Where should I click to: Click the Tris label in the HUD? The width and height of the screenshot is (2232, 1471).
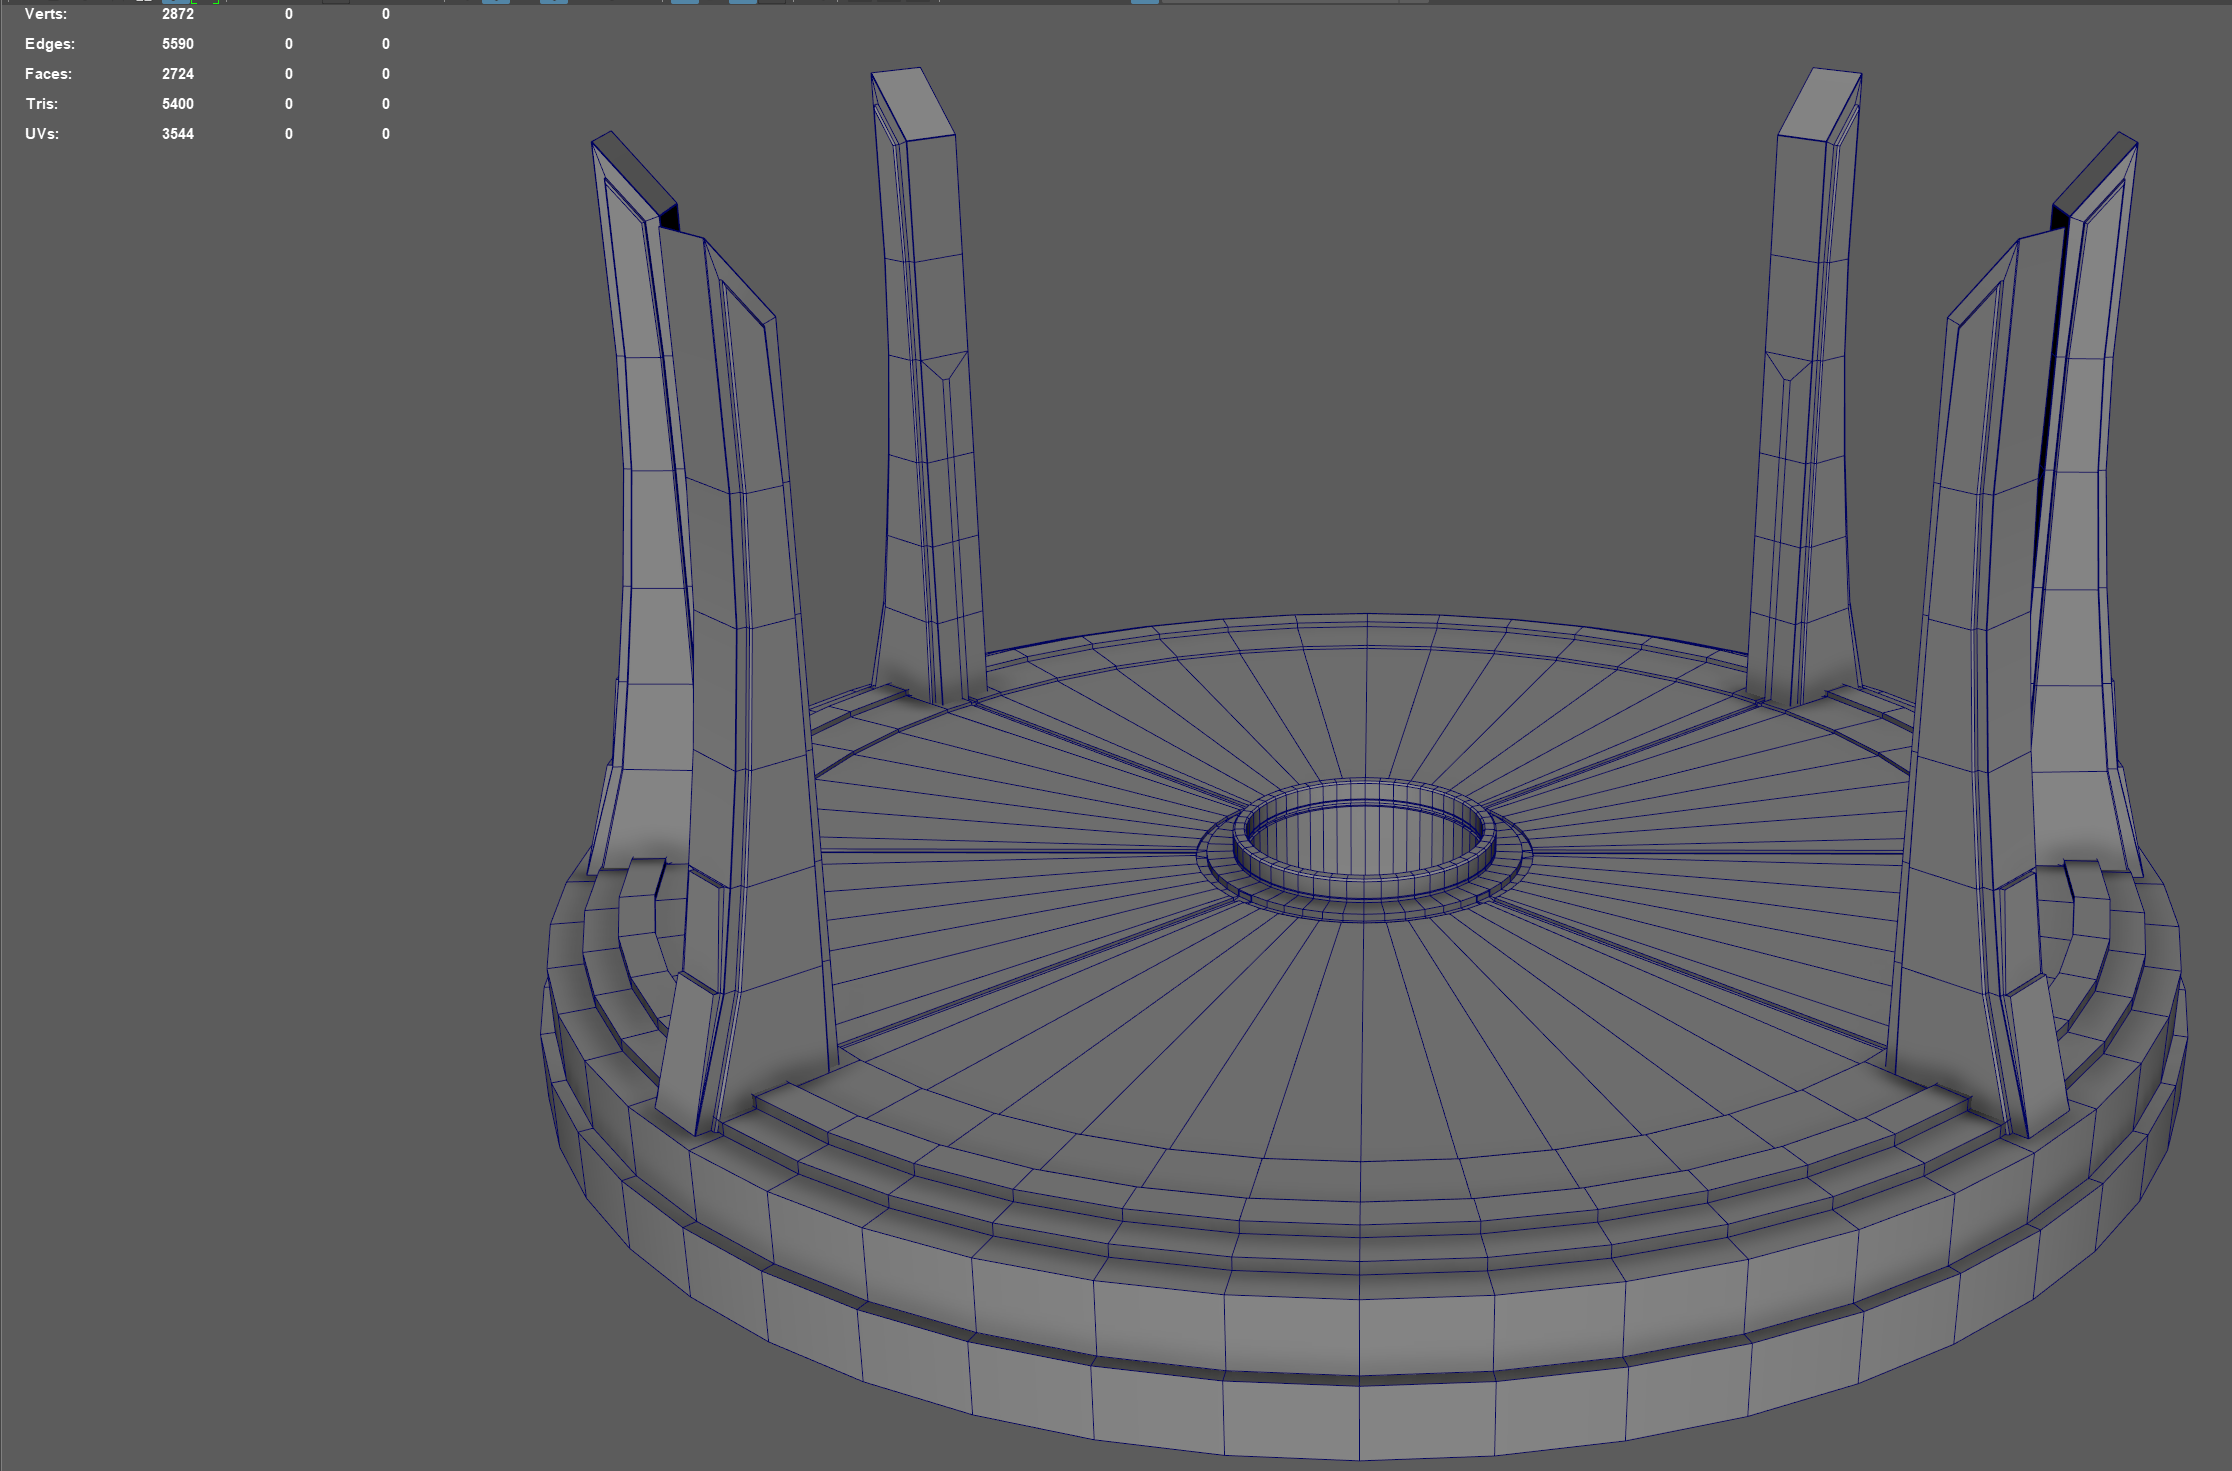pyautogui.click(x=42, y=104)
